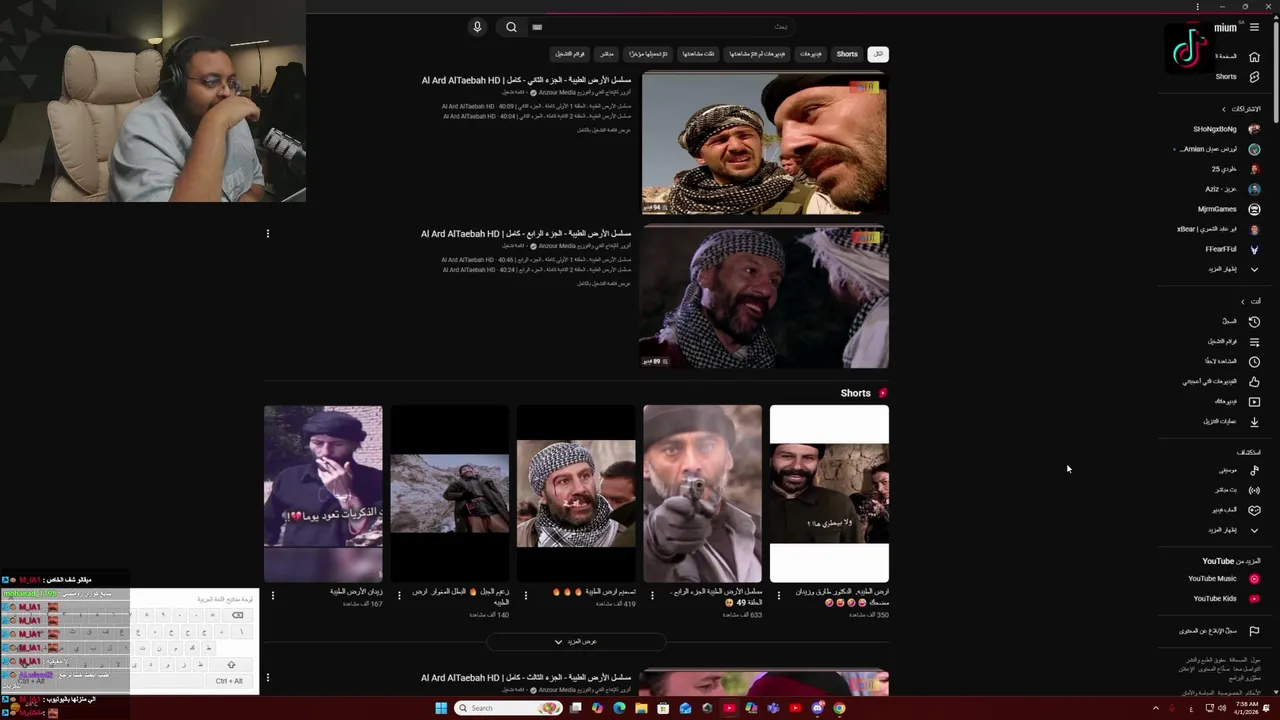The height and width of the screenshot is (720, 1280).
Task: Open Downloads icon in sidebar
Action: [1254, 421]
